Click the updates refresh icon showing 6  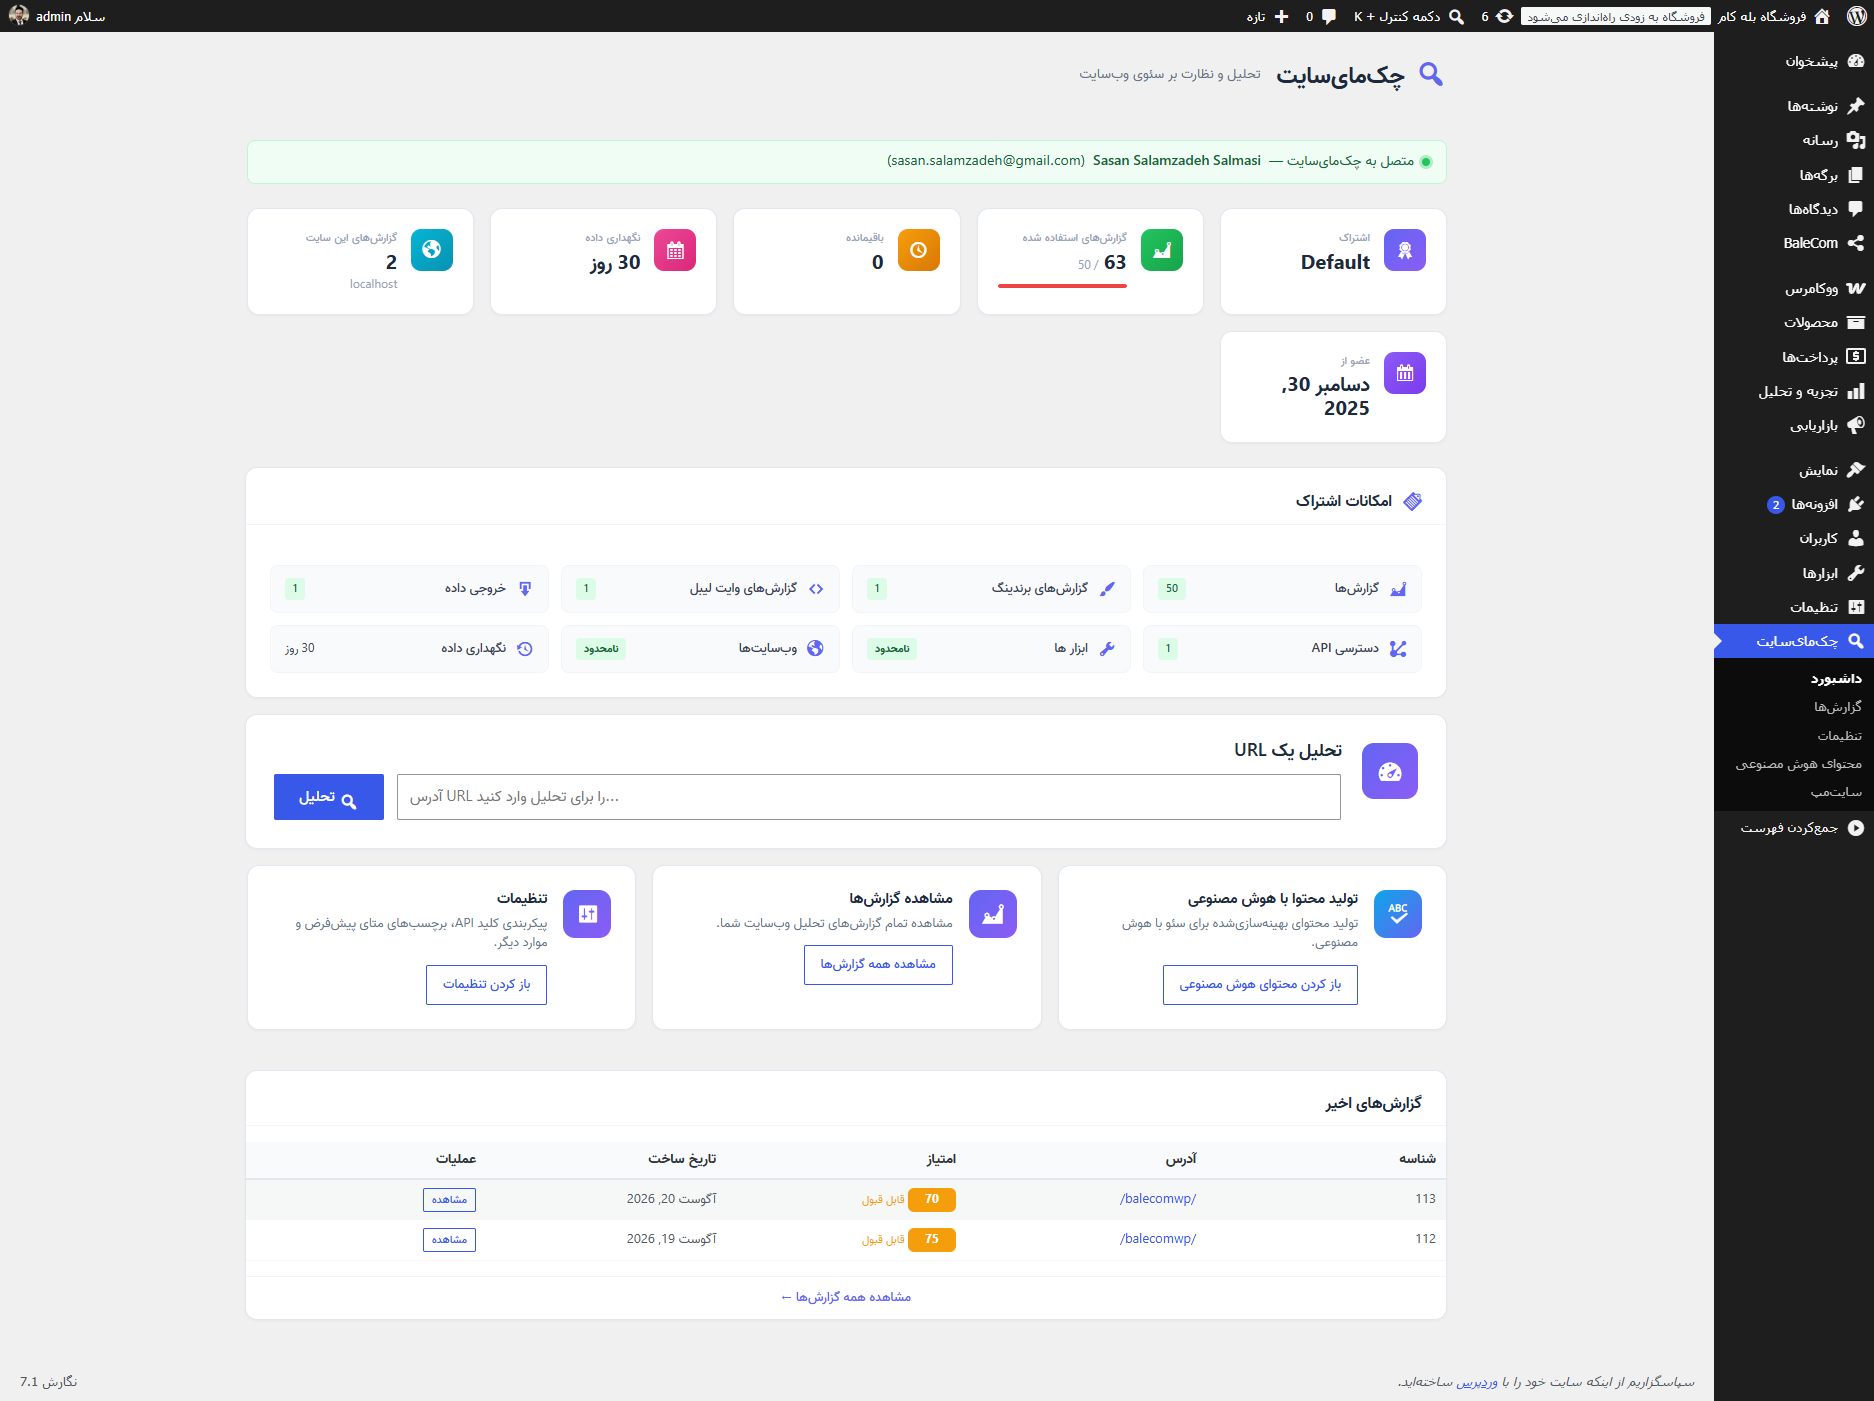1504,16
